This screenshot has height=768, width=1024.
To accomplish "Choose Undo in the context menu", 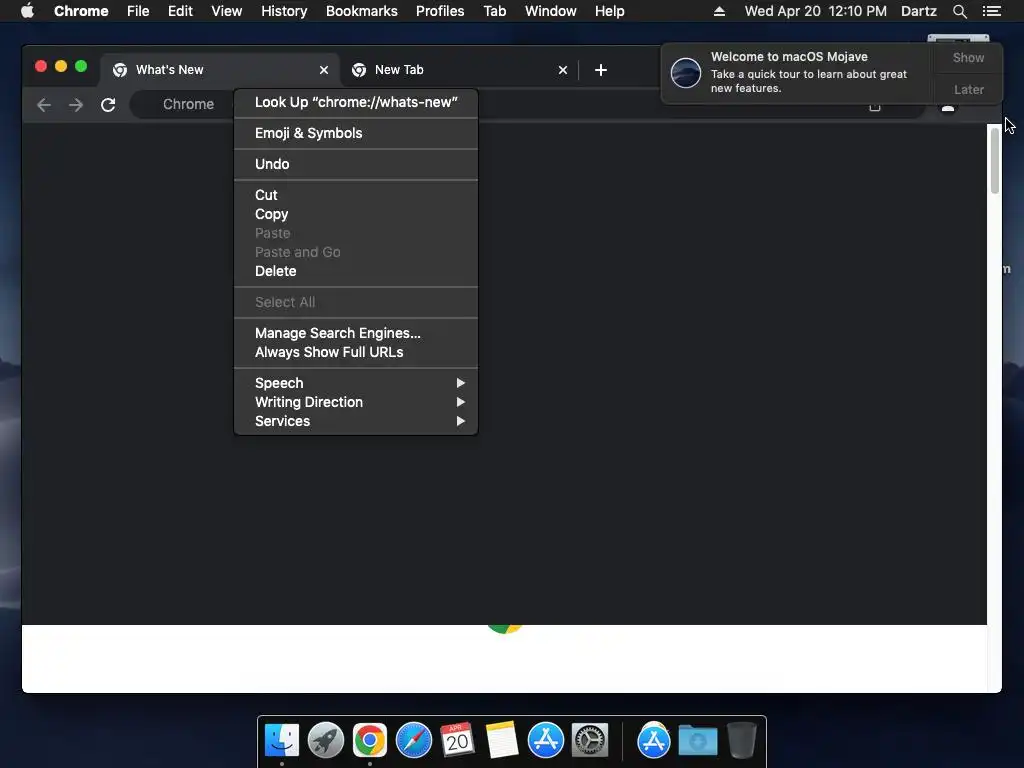I will coord(356,164).
